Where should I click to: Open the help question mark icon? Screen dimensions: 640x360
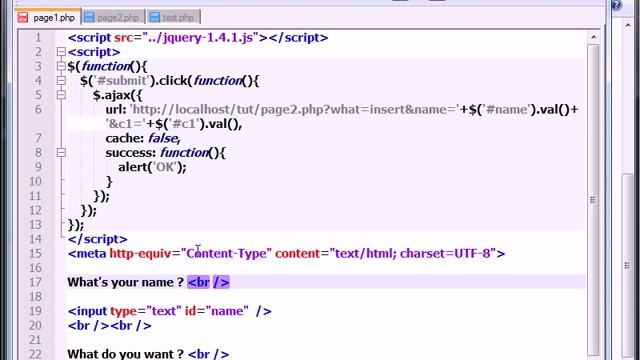coord(616,6)
